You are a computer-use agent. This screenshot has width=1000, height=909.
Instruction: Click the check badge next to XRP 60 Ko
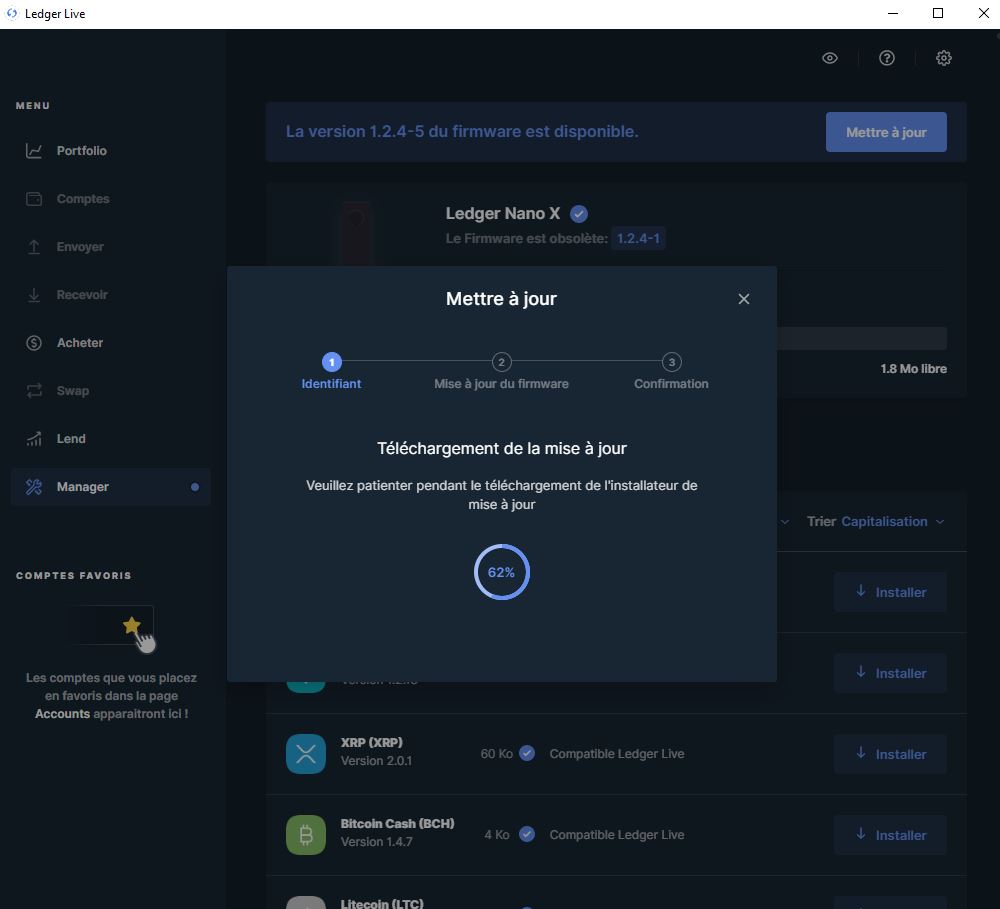pos(527,753)
